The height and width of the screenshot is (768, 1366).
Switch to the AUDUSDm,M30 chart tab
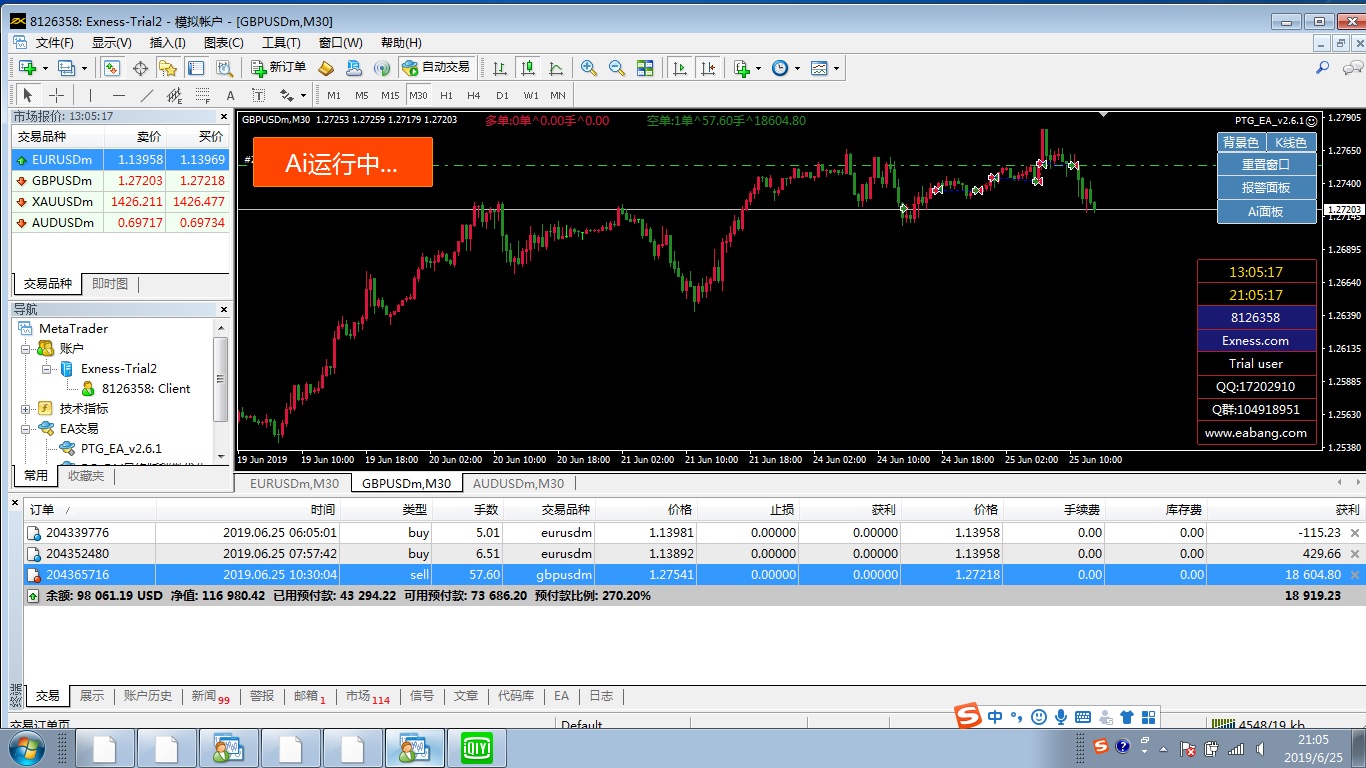click(x=518, y=484)
